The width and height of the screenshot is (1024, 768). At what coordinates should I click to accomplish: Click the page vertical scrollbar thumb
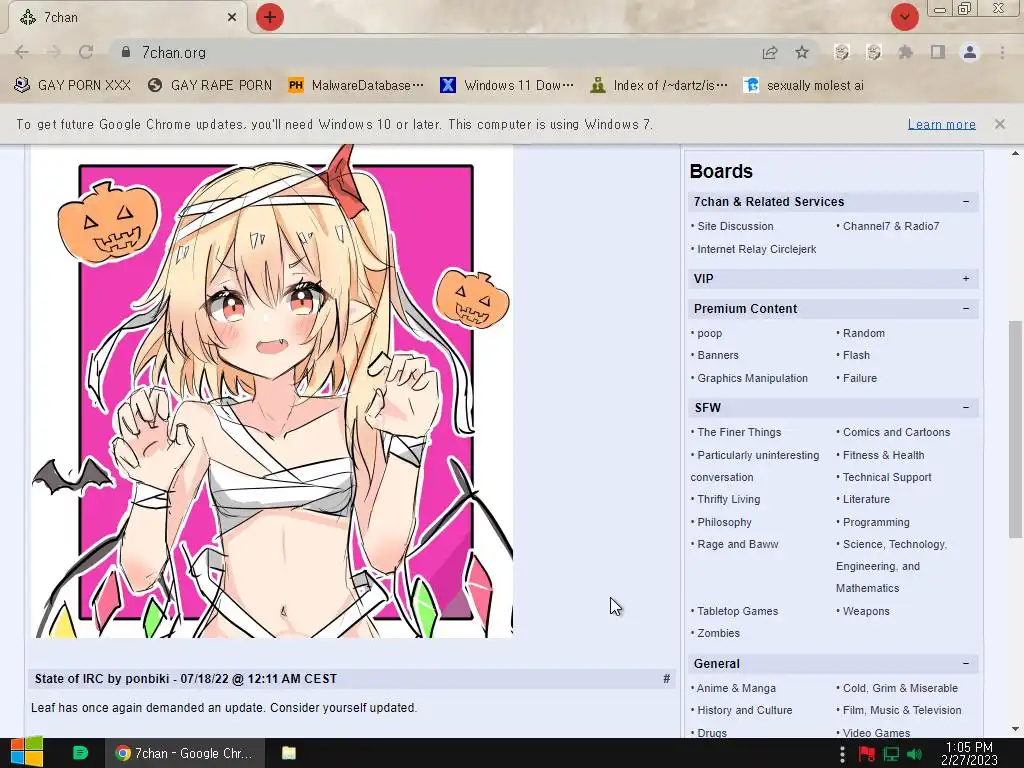1016,428
